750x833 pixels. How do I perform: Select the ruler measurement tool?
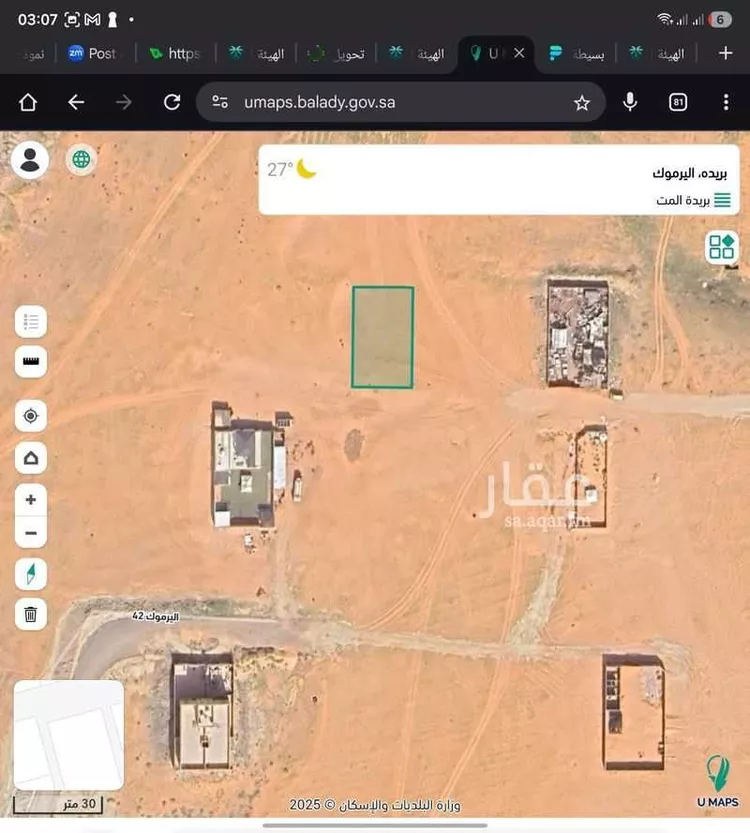point(30,361)
